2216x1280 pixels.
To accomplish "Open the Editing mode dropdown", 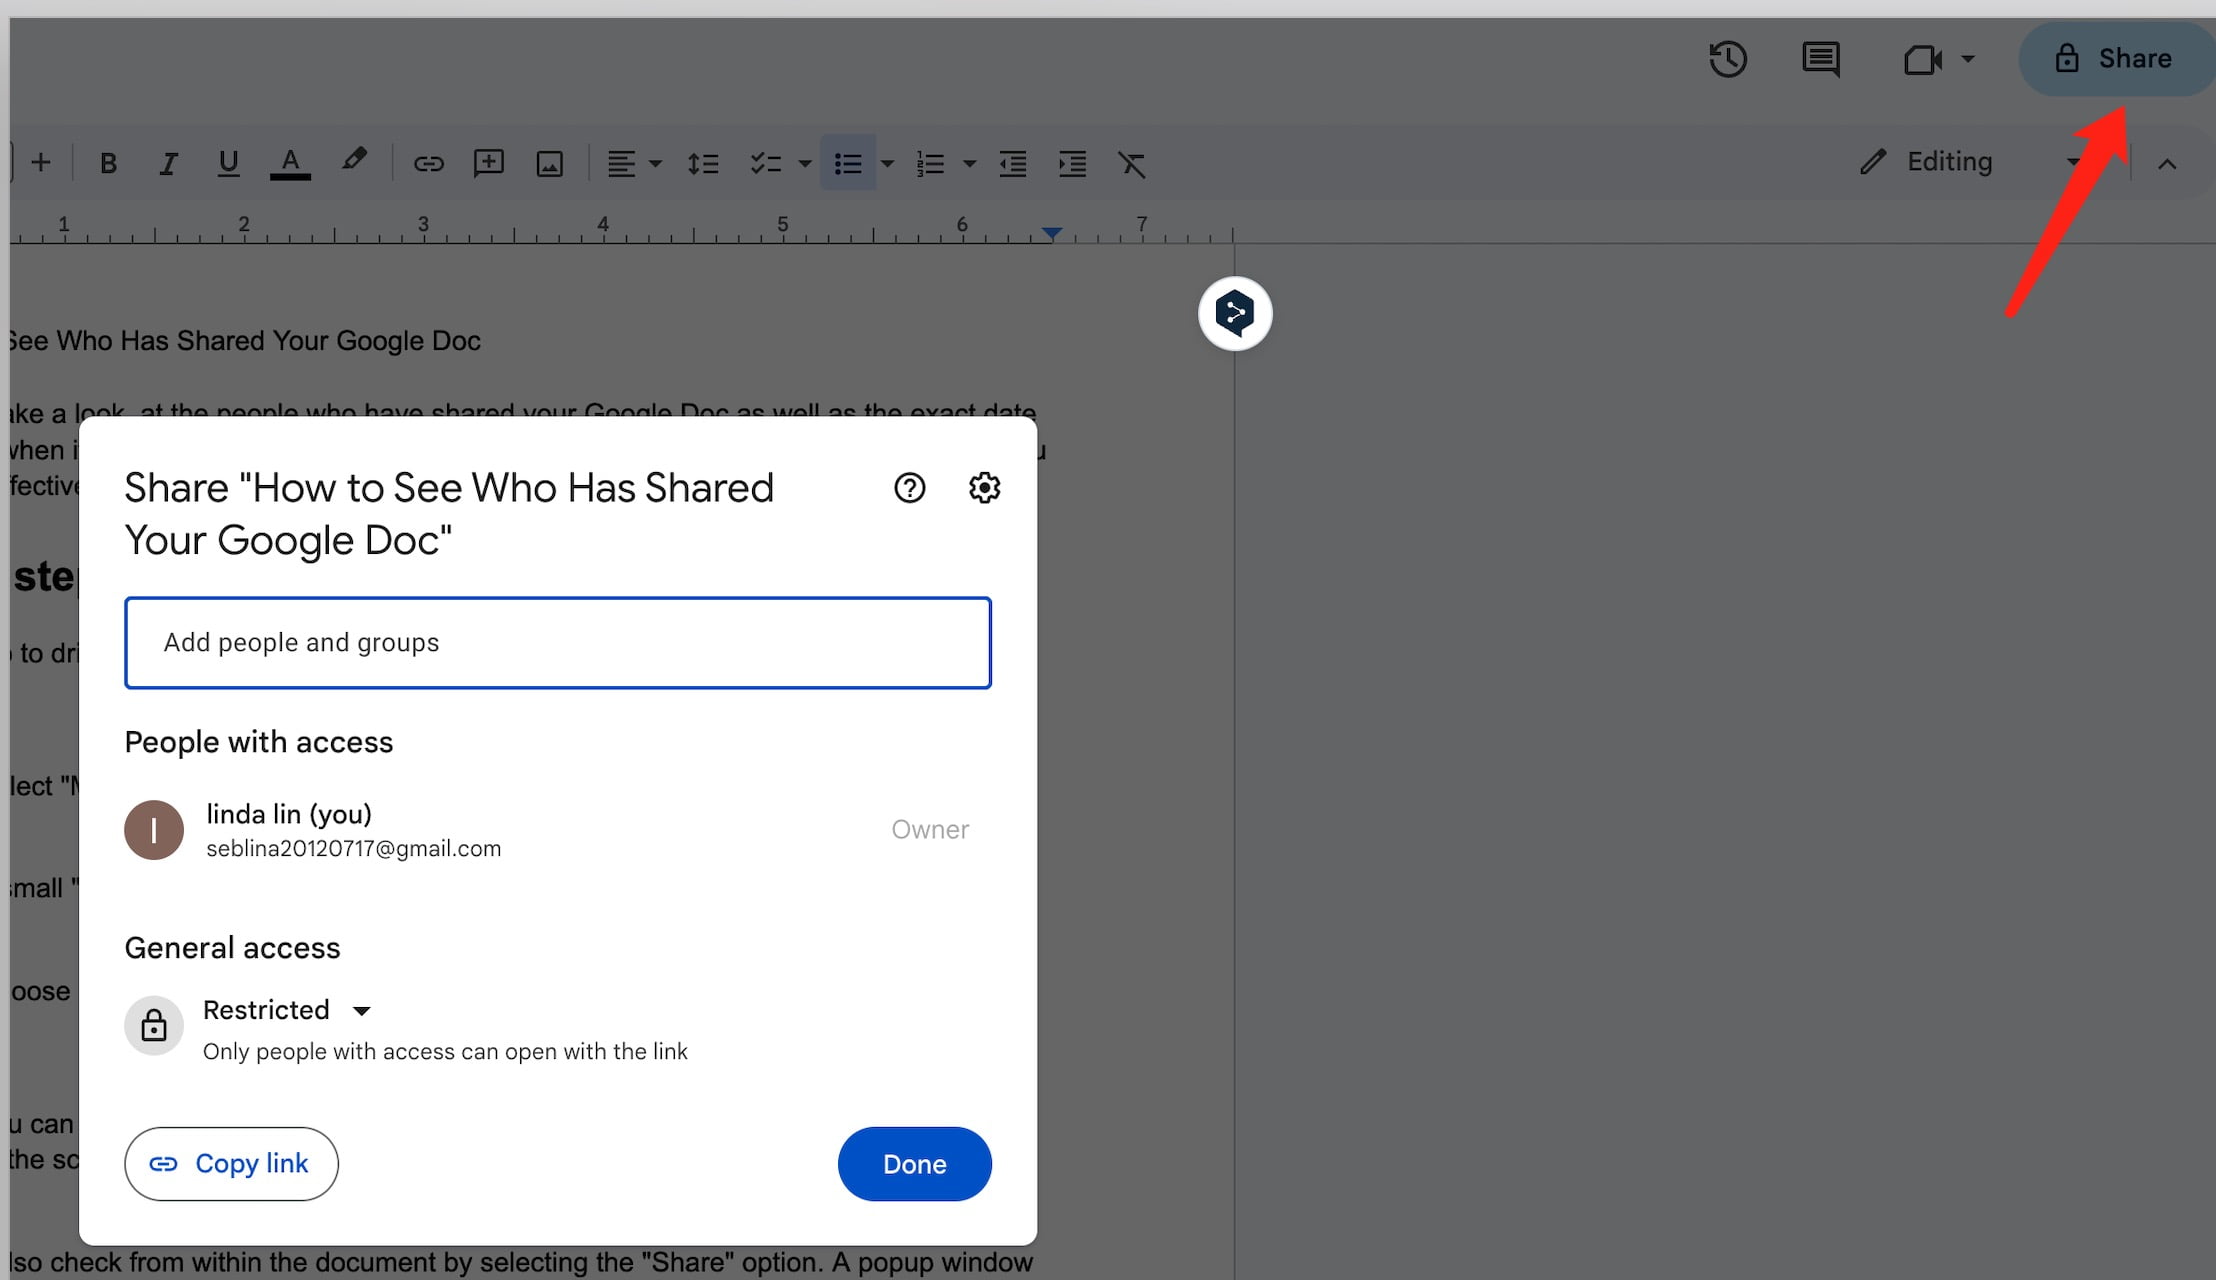I will pyautogui.click(x=1970, y=162).
